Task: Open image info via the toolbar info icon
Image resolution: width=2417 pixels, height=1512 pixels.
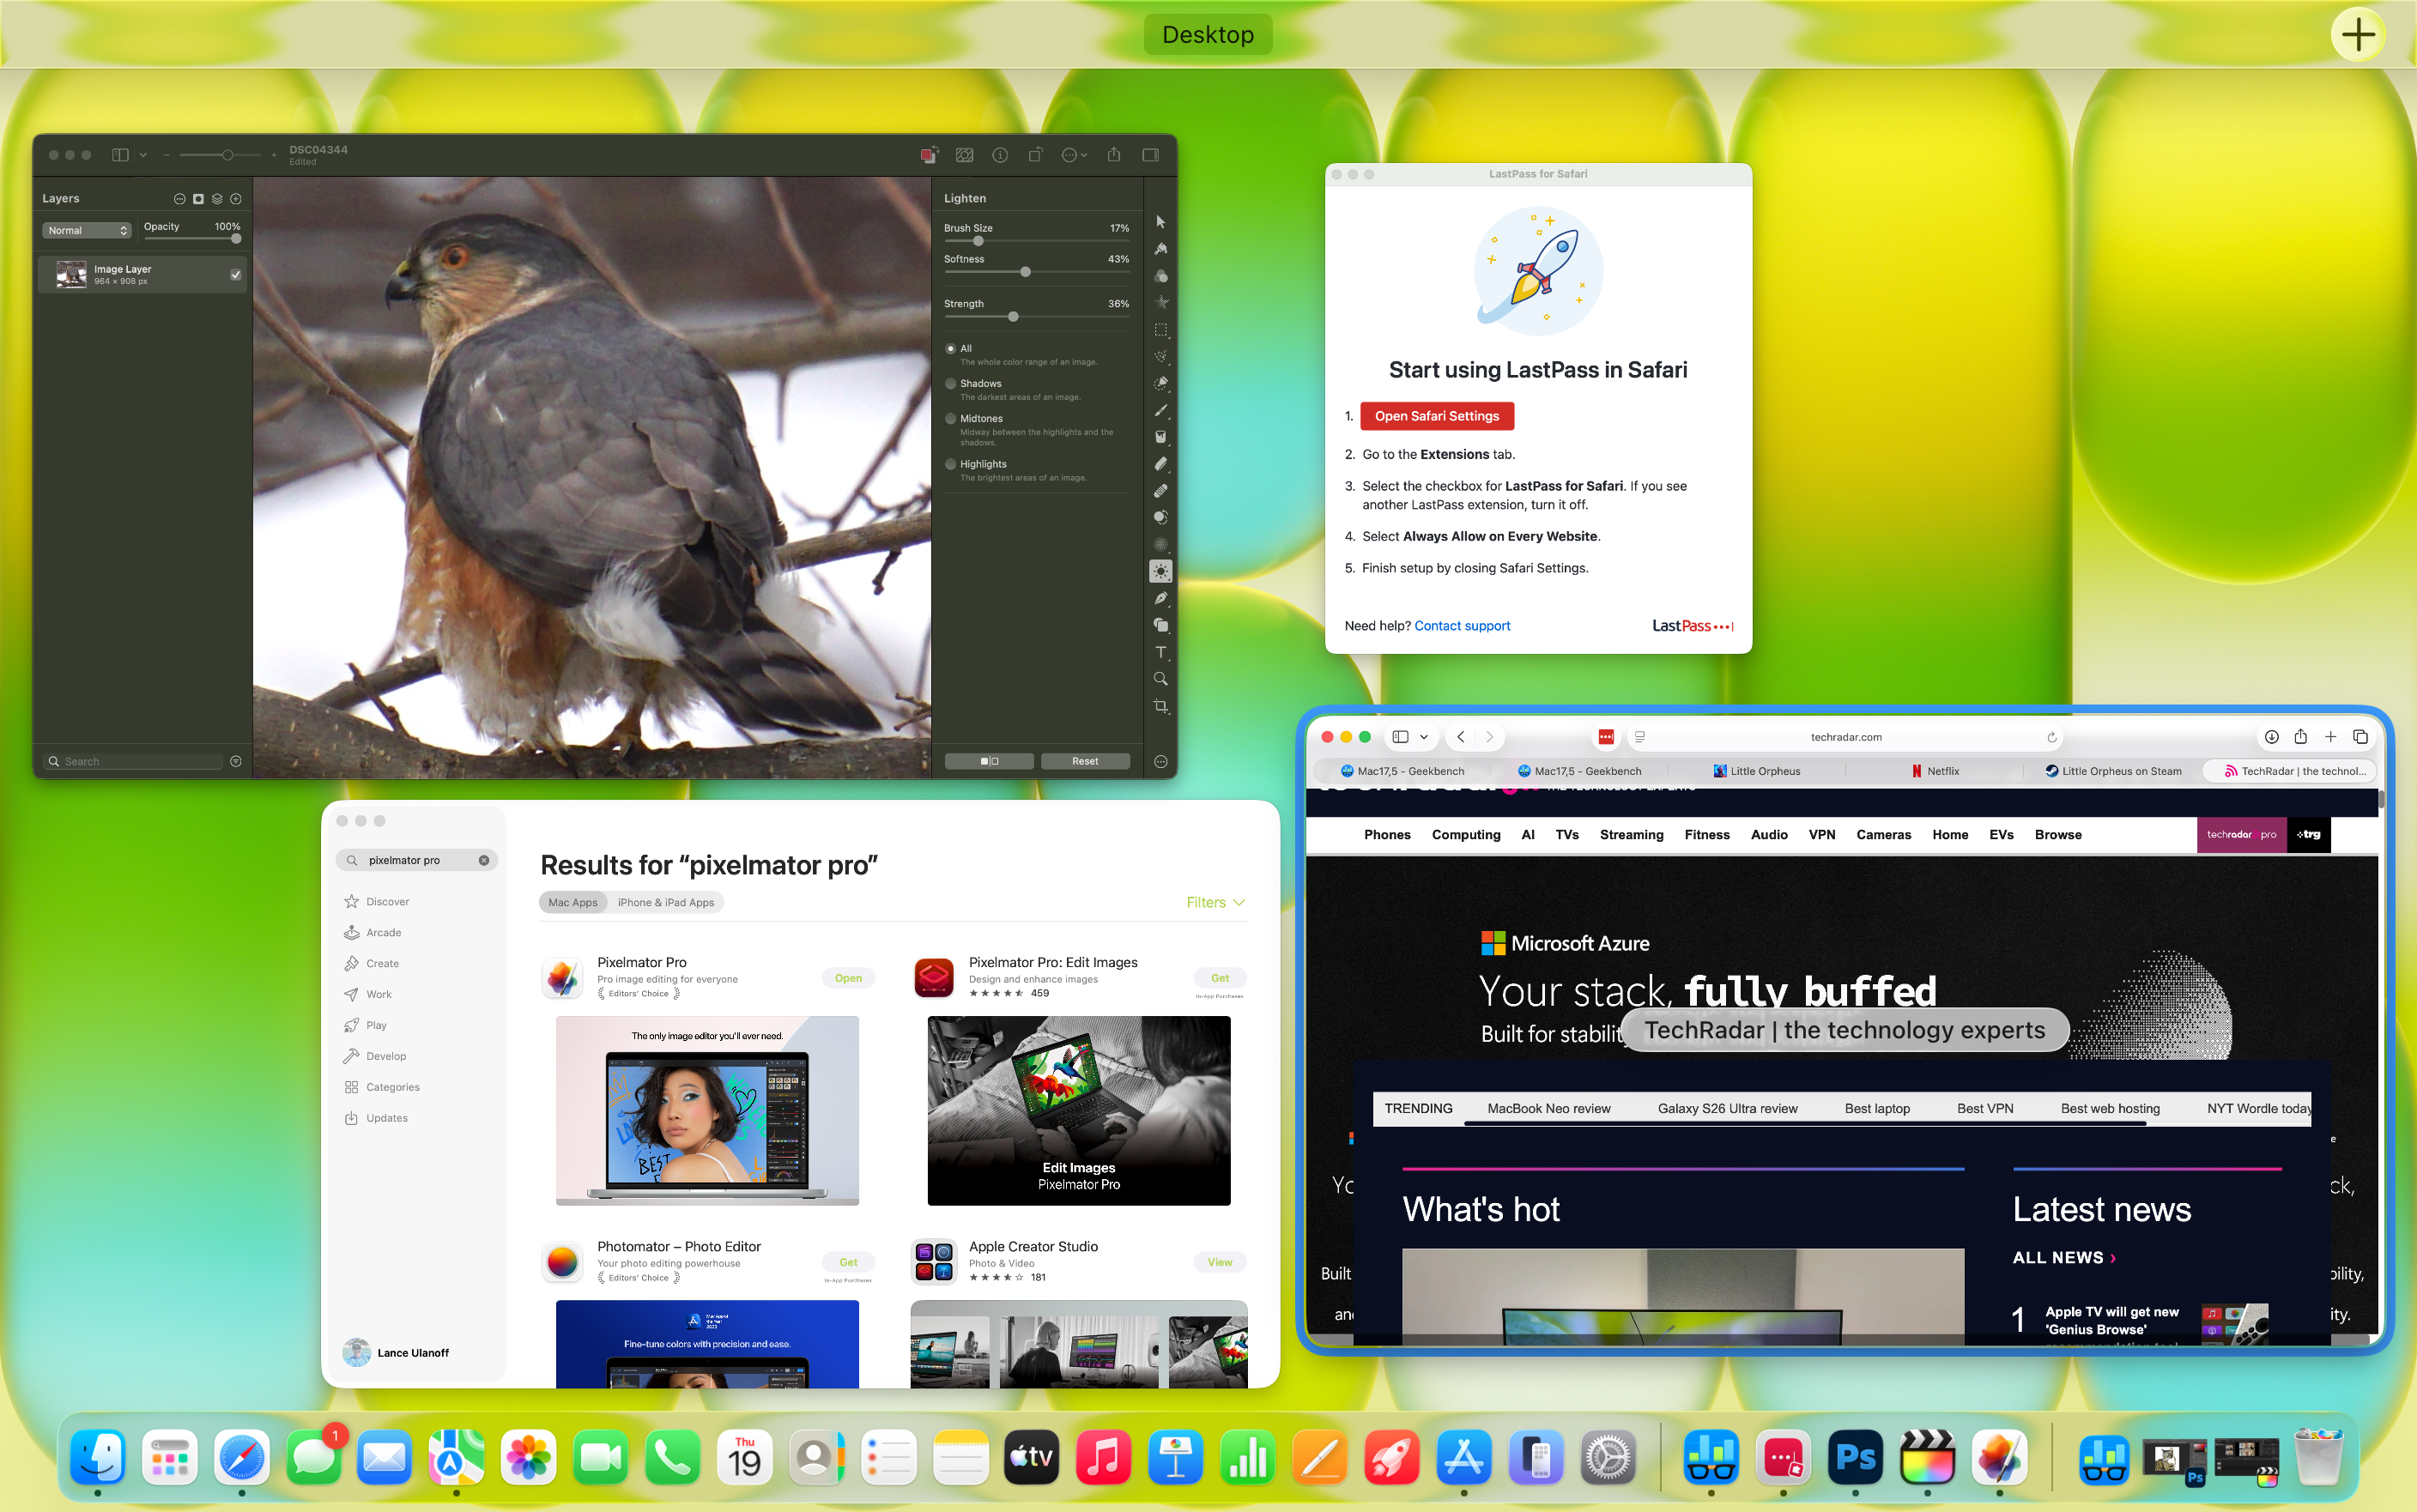Action: click(998, 155)
